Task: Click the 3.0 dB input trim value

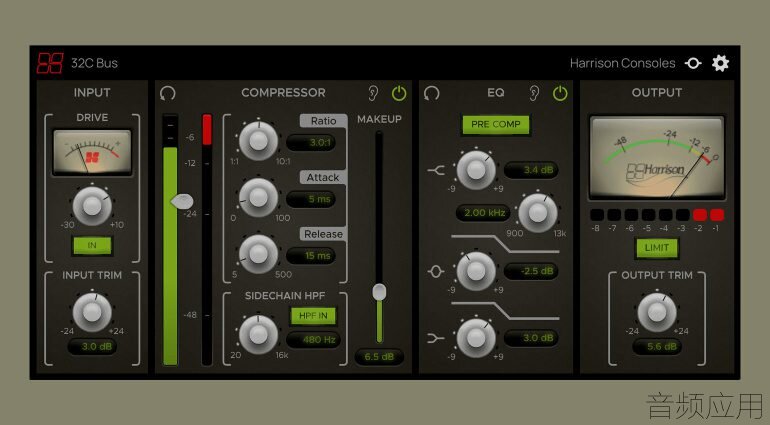Action: coord(92,346)
